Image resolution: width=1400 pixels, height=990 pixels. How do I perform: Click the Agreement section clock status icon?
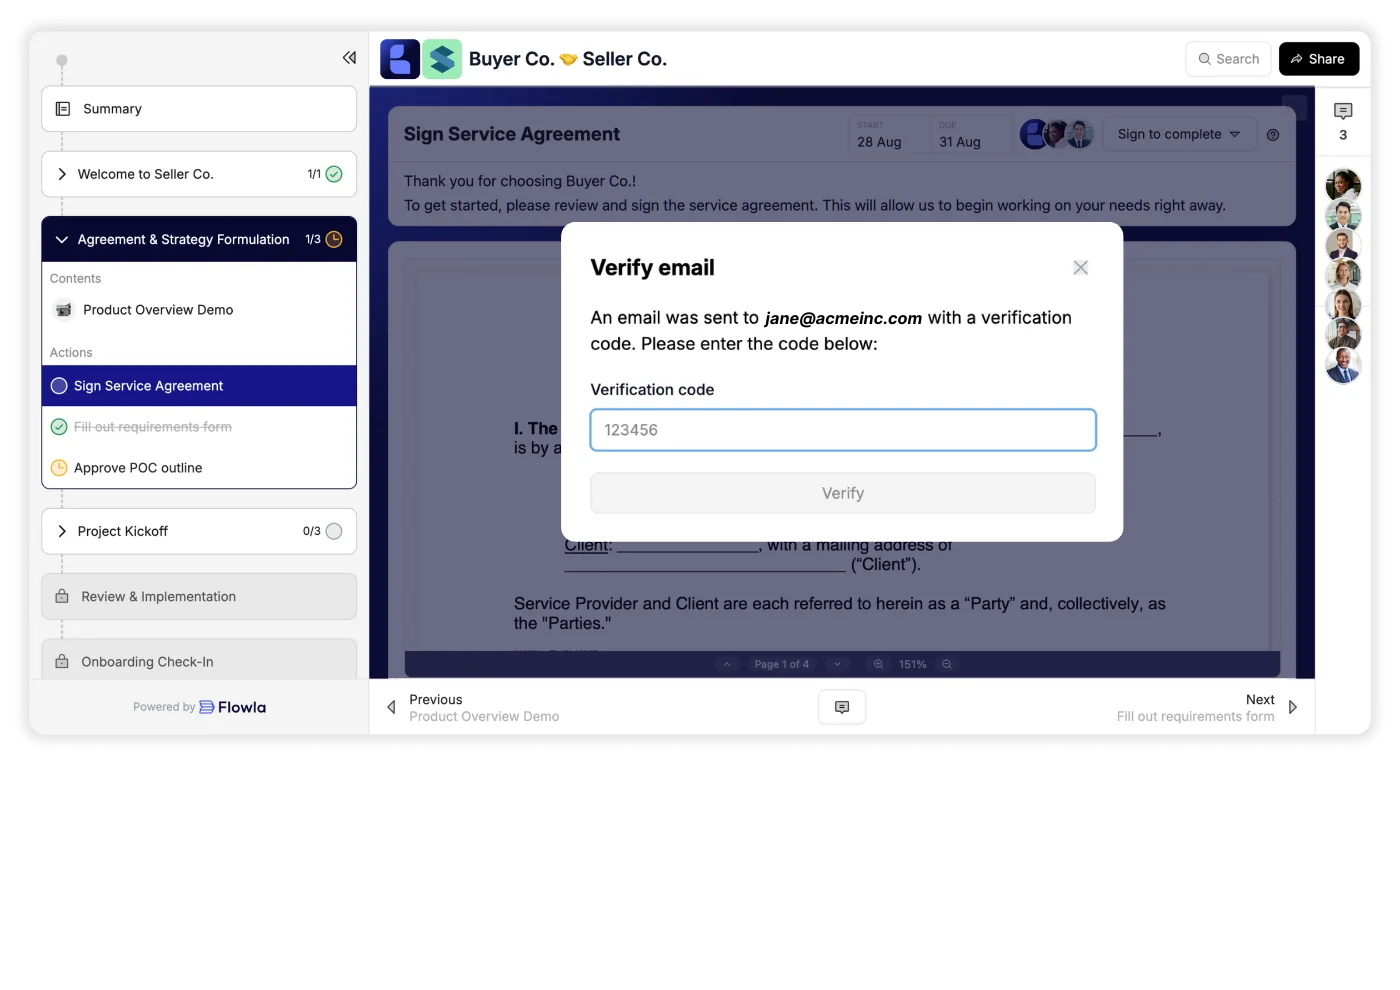click(x=334, y=240)
